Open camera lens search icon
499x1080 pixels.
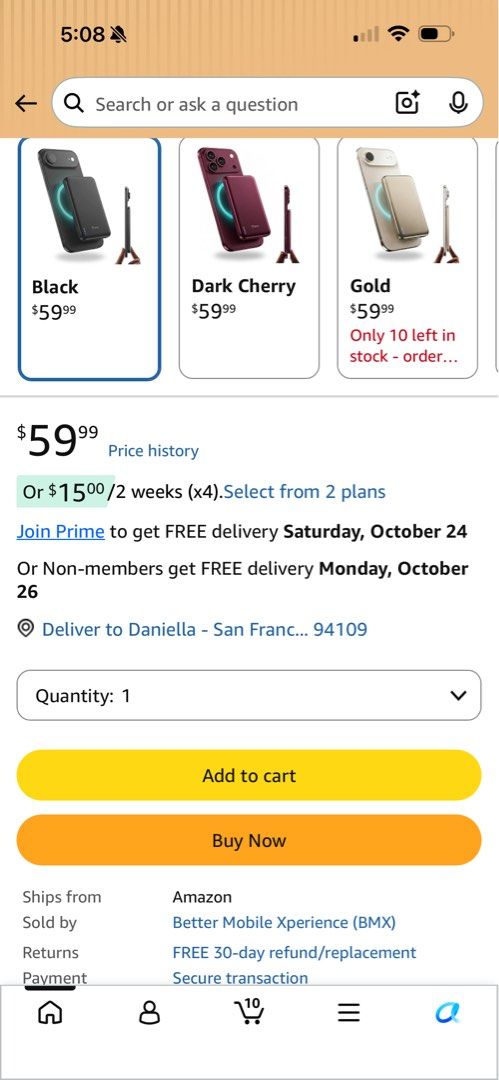tap(407, 103)
